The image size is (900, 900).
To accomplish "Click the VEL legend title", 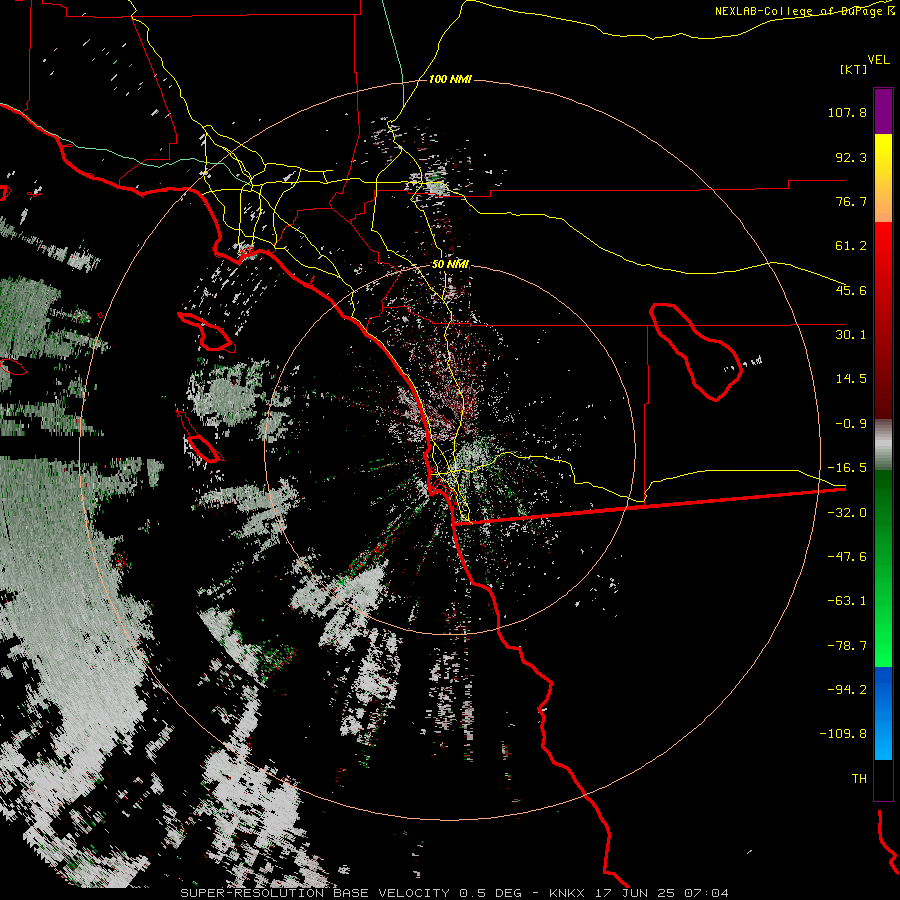I will 878,60.
